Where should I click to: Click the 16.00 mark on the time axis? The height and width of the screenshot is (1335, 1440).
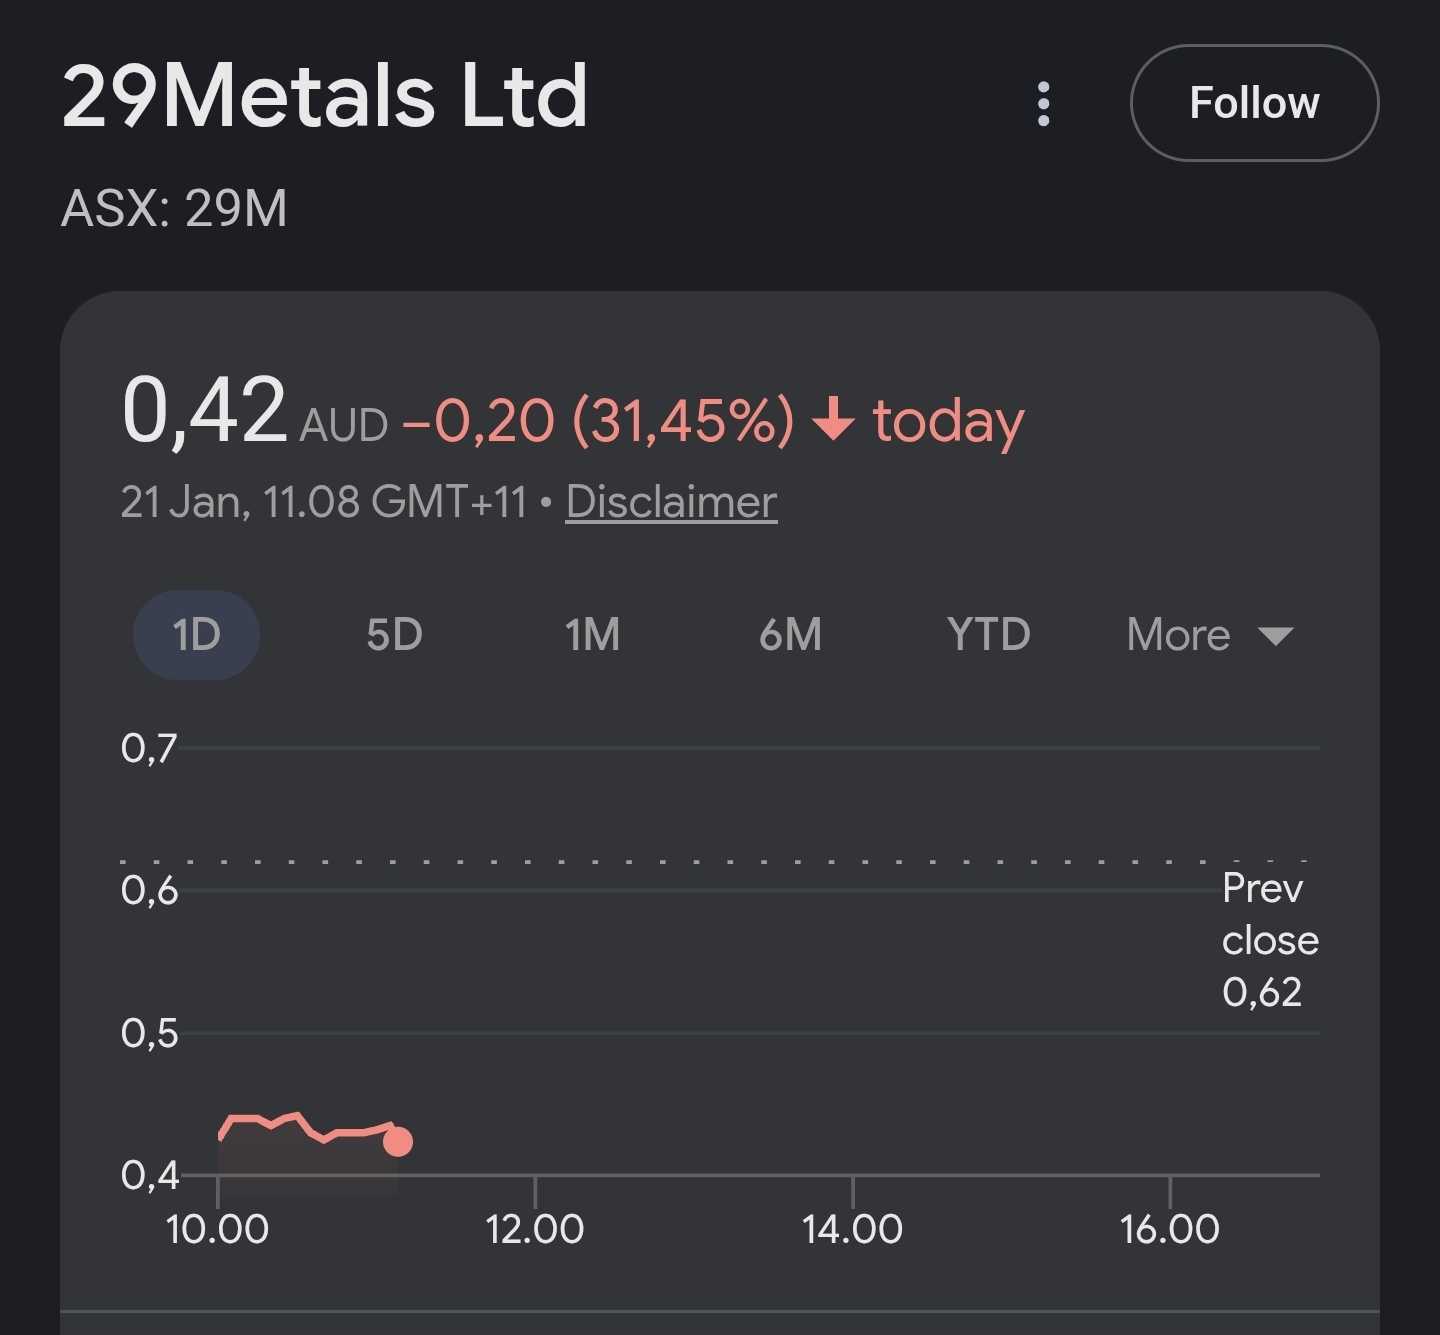[1169, 1229]
